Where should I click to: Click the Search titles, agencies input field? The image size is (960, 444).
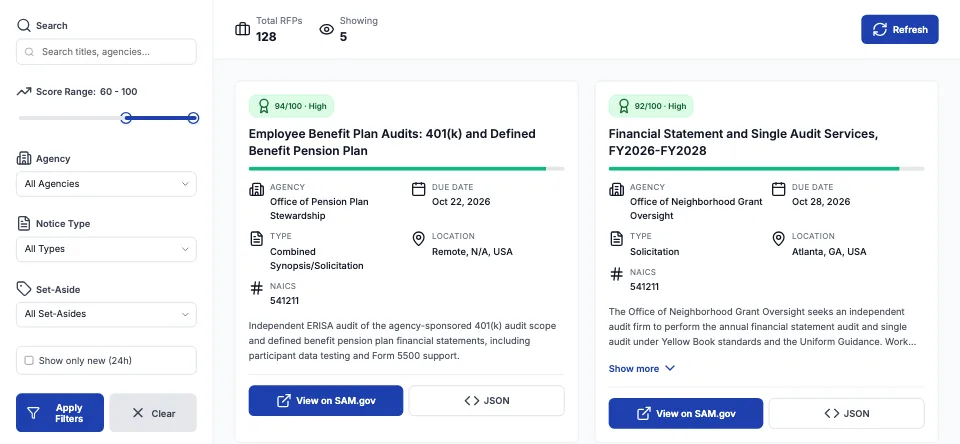coord(107,52)
